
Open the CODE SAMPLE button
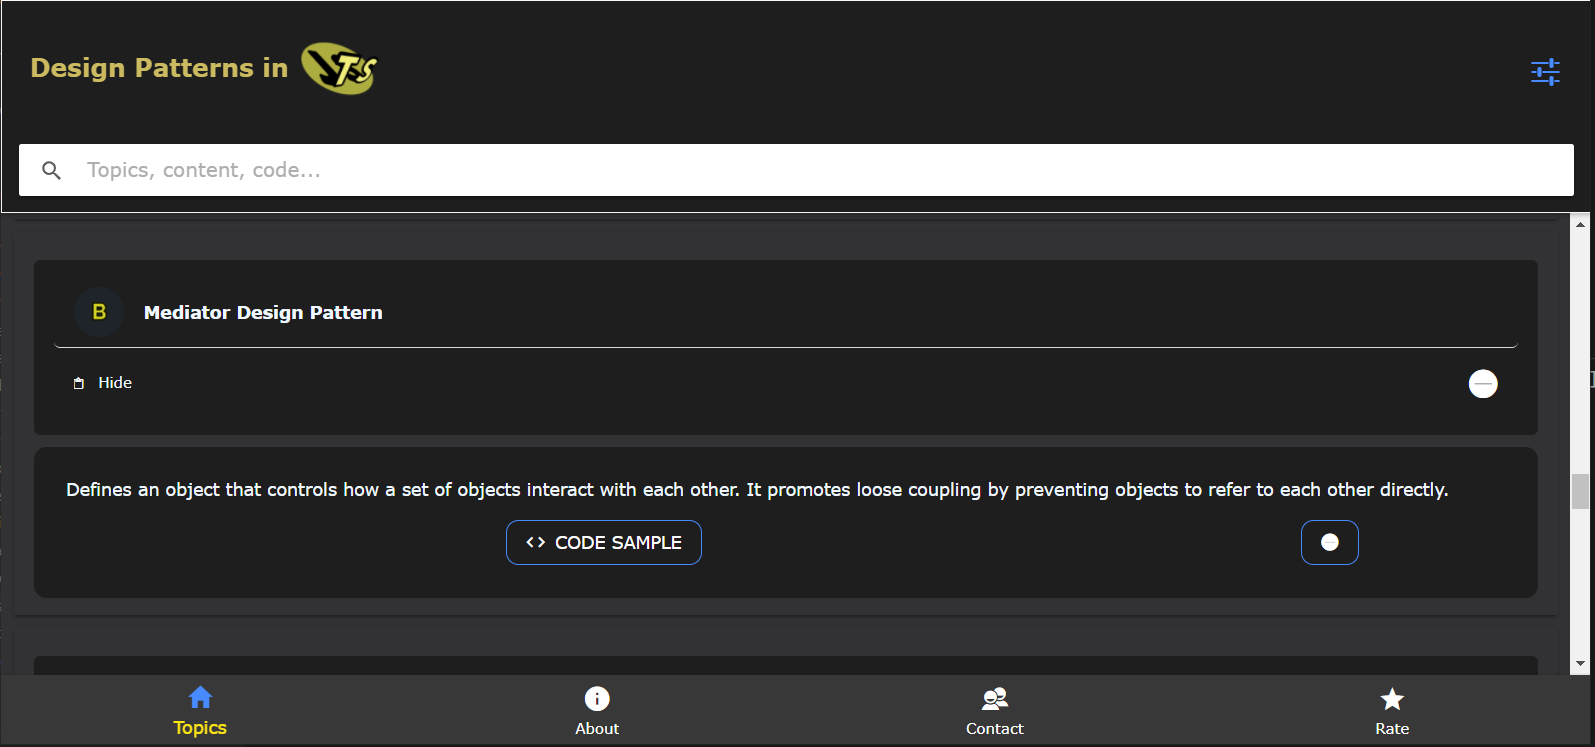604,542
